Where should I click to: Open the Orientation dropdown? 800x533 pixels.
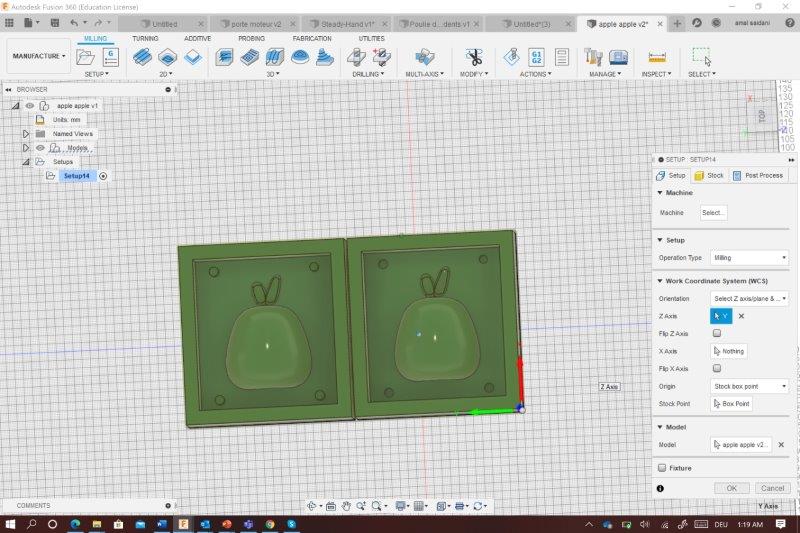[x=749, y=298]
